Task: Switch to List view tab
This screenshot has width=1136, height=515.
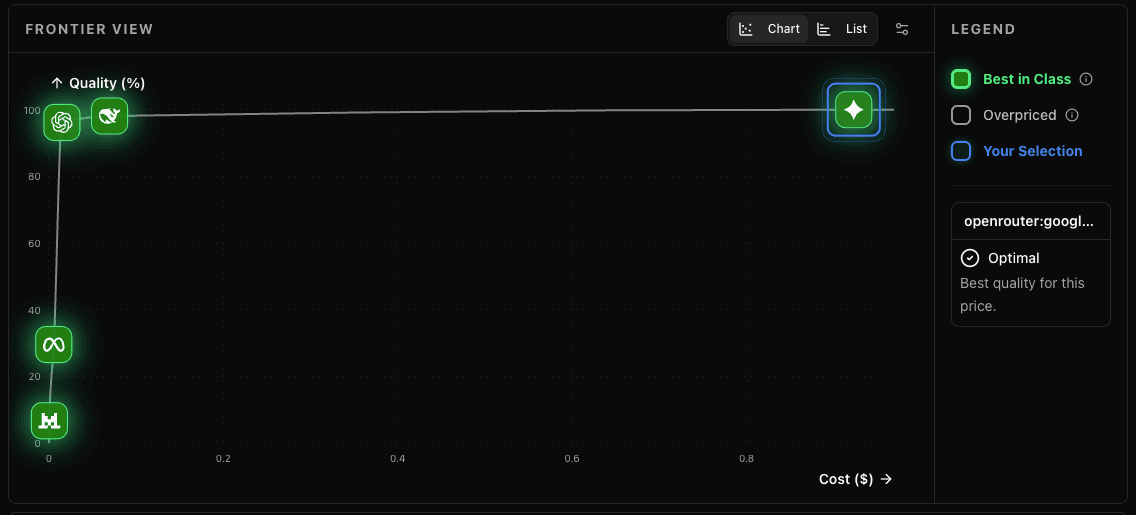Action: click(x=843, y=29)
